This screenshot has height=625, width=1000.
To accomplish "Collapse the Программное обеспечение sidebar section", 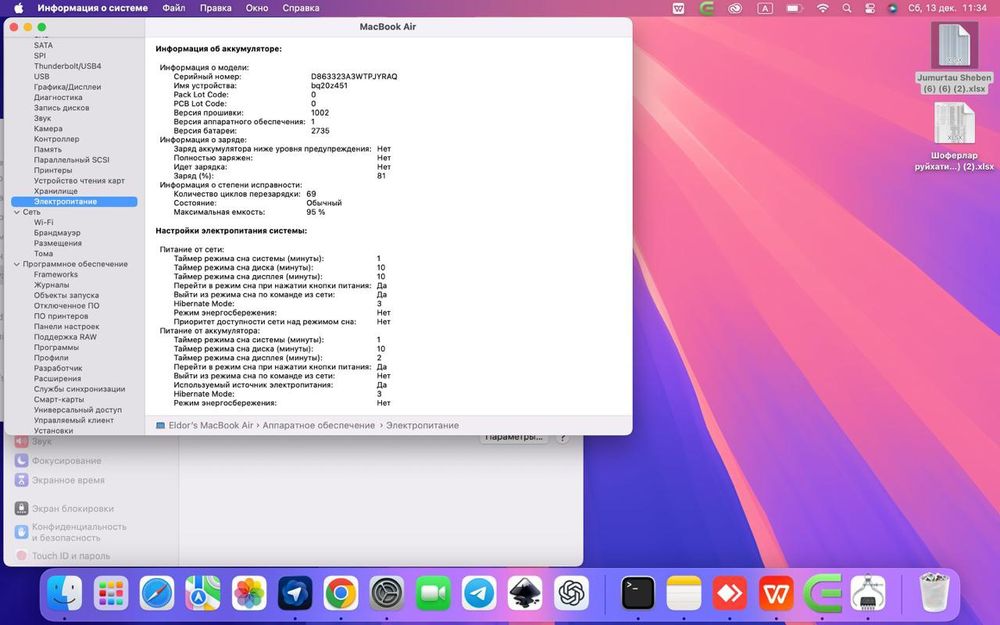I will coord(16,264).
